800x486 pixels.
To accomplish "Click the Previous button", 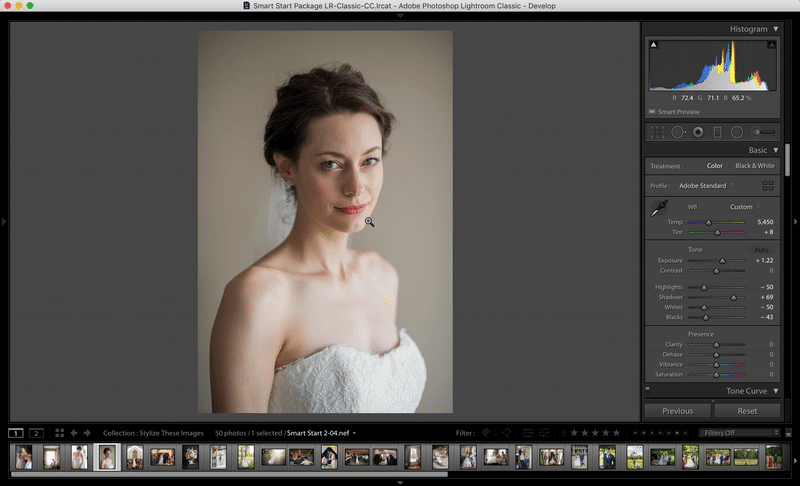I will pos(677,410).
